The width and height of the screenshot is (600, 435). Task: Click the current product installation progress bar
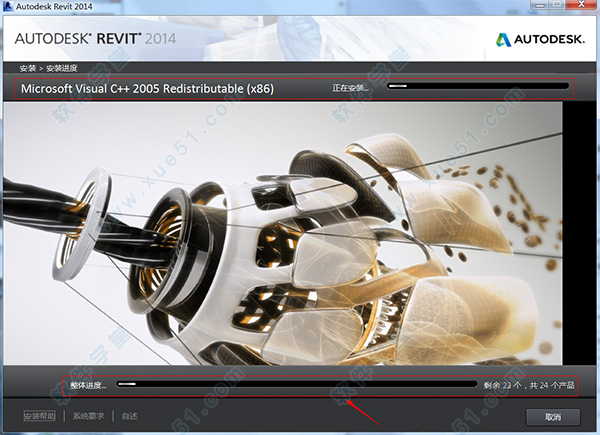pos(478,87)
